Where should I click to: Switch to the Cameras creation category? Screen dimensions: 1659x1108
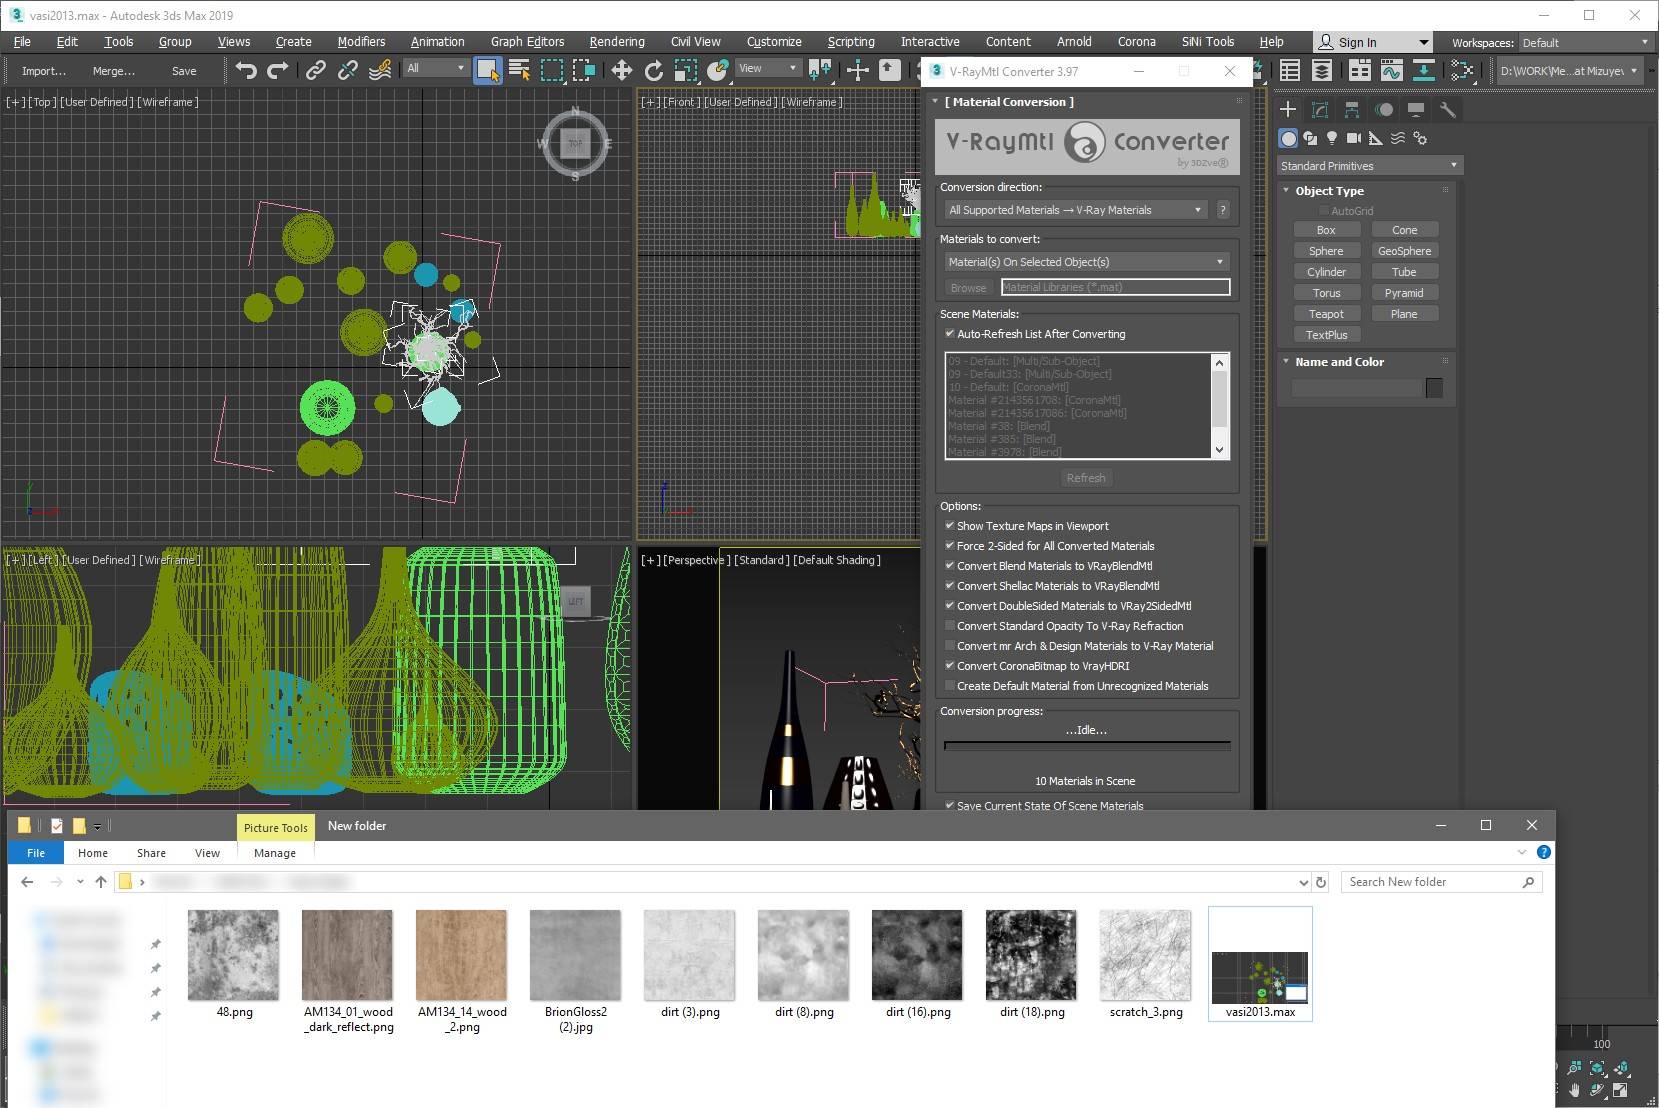(1354, 138)
